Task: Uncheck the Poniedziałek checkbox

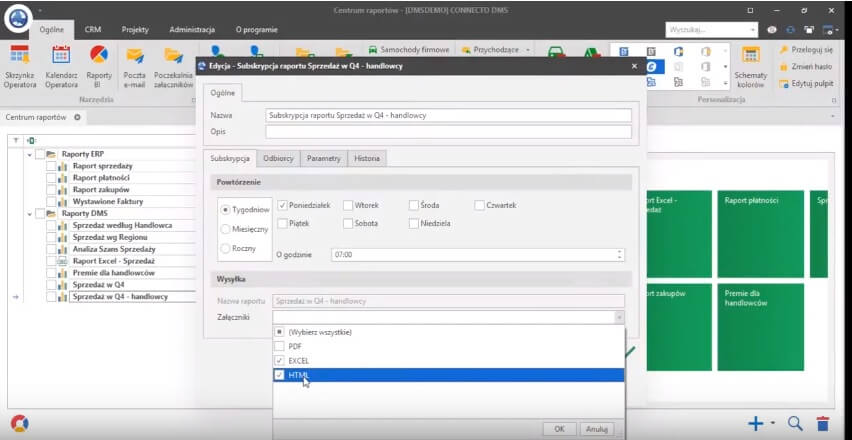Action: tap(283, 205)
